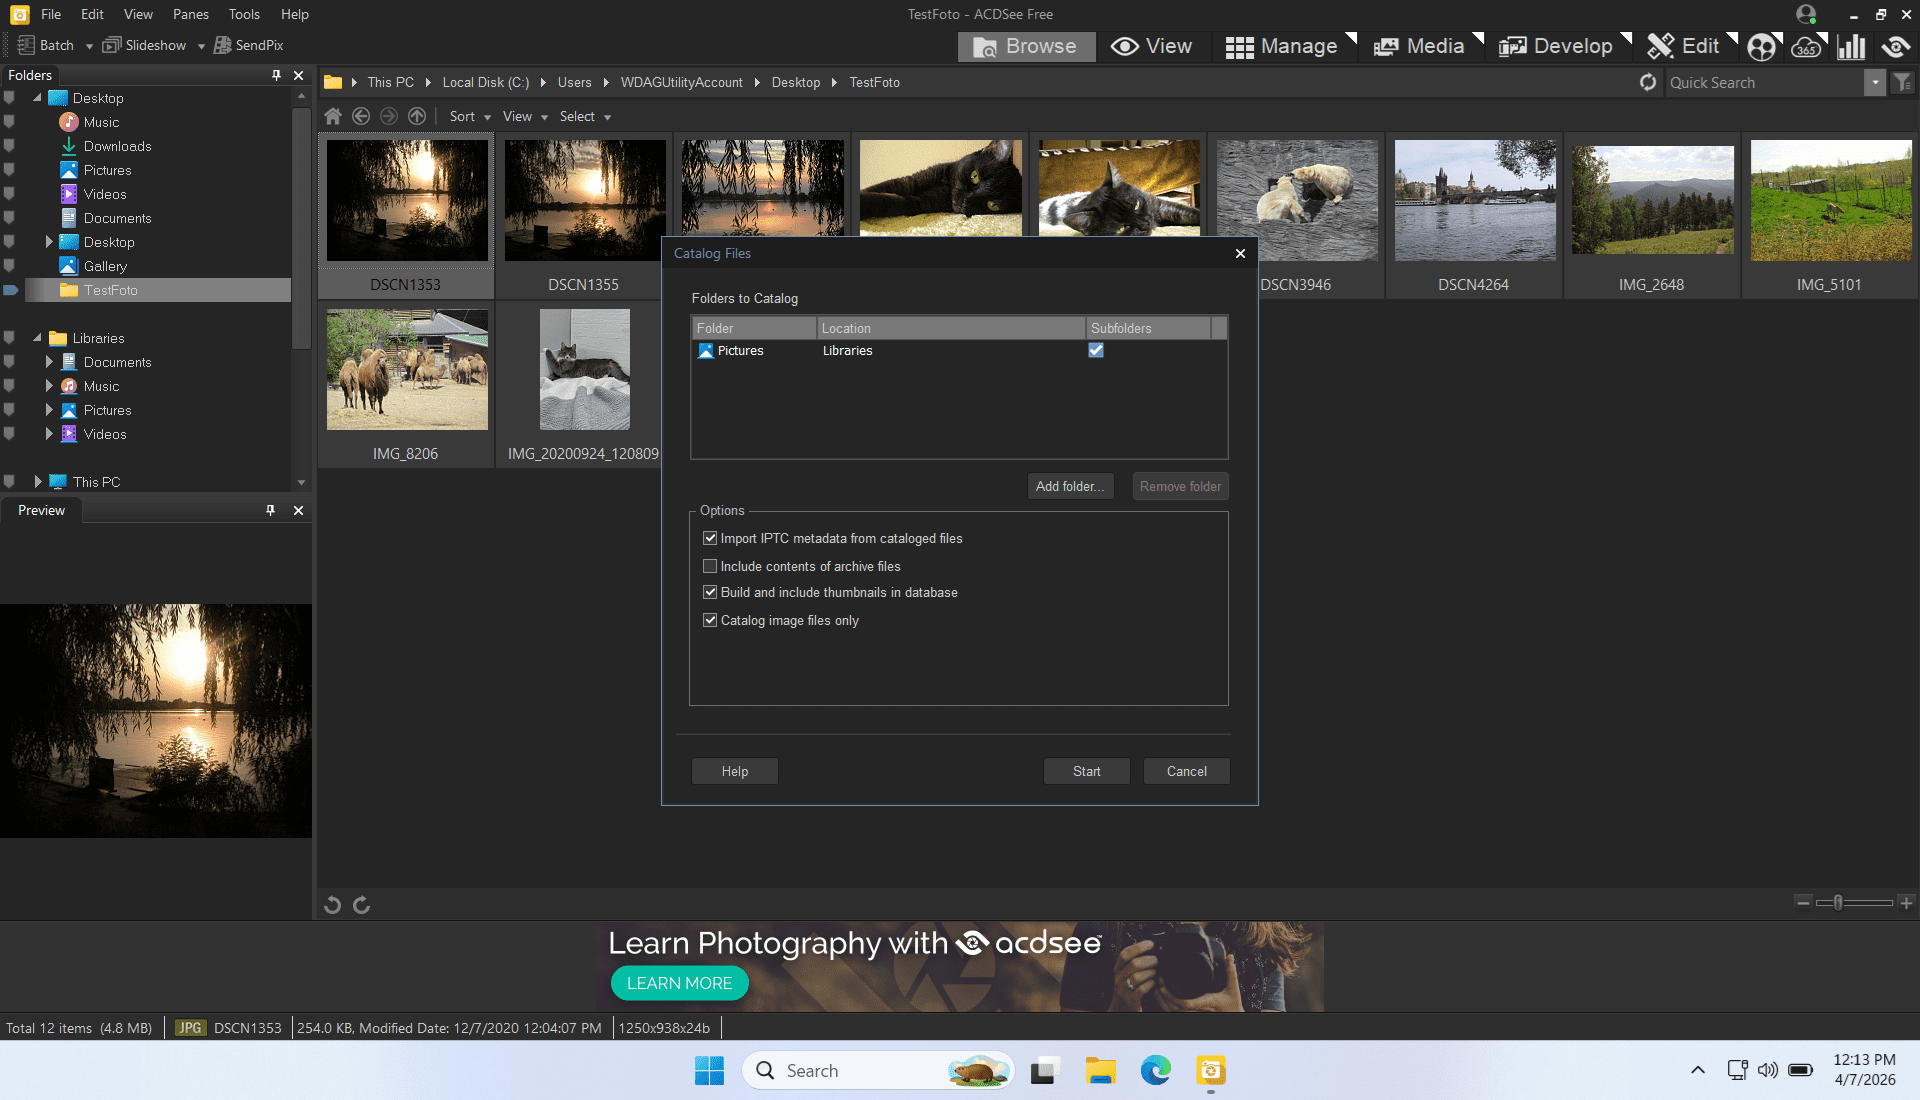The width and height of the screenshot is (1920, 1100).
Task: Click the filter funnel icon near search
Action: [1902, 83]
